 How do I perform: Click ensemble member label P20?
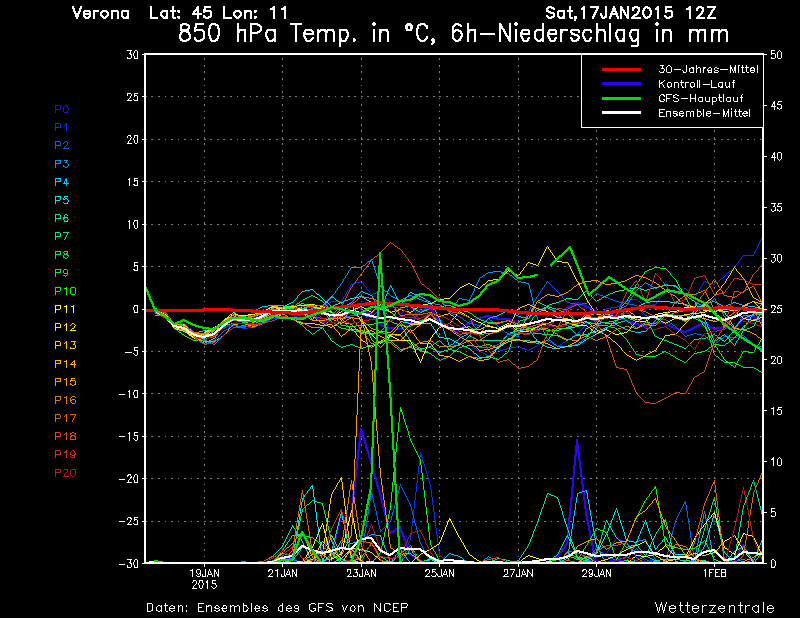(x=65, y=473)
